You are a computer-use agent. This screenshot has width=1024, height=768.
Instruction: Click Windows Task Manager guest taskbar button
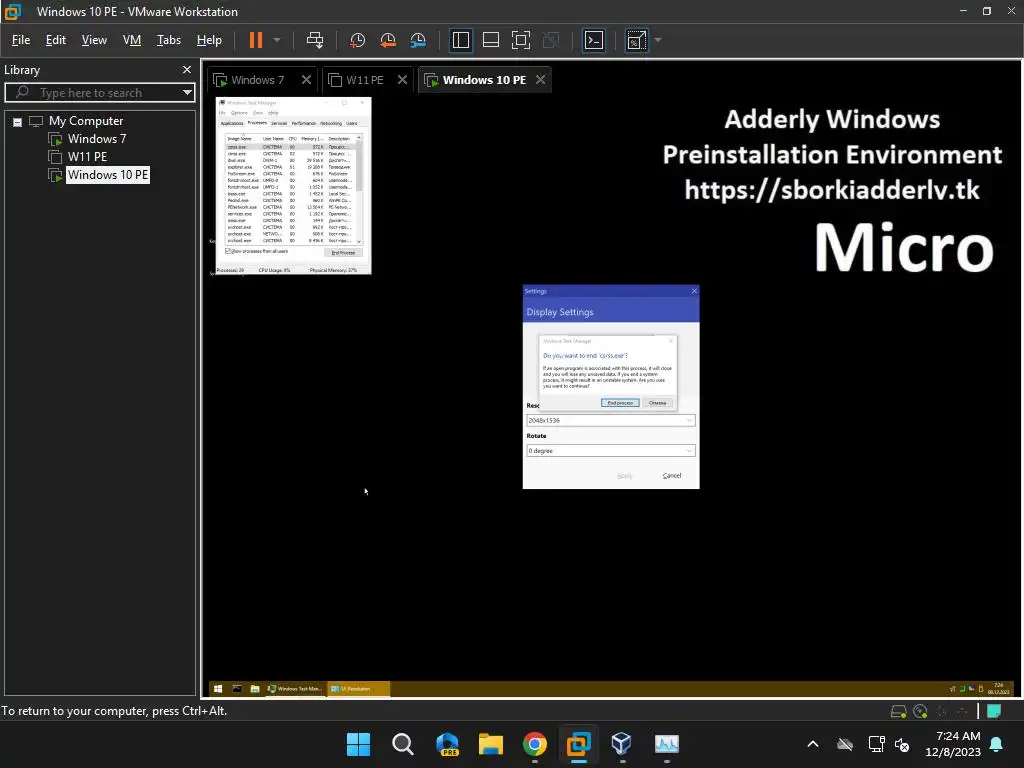tap(295, 689)
